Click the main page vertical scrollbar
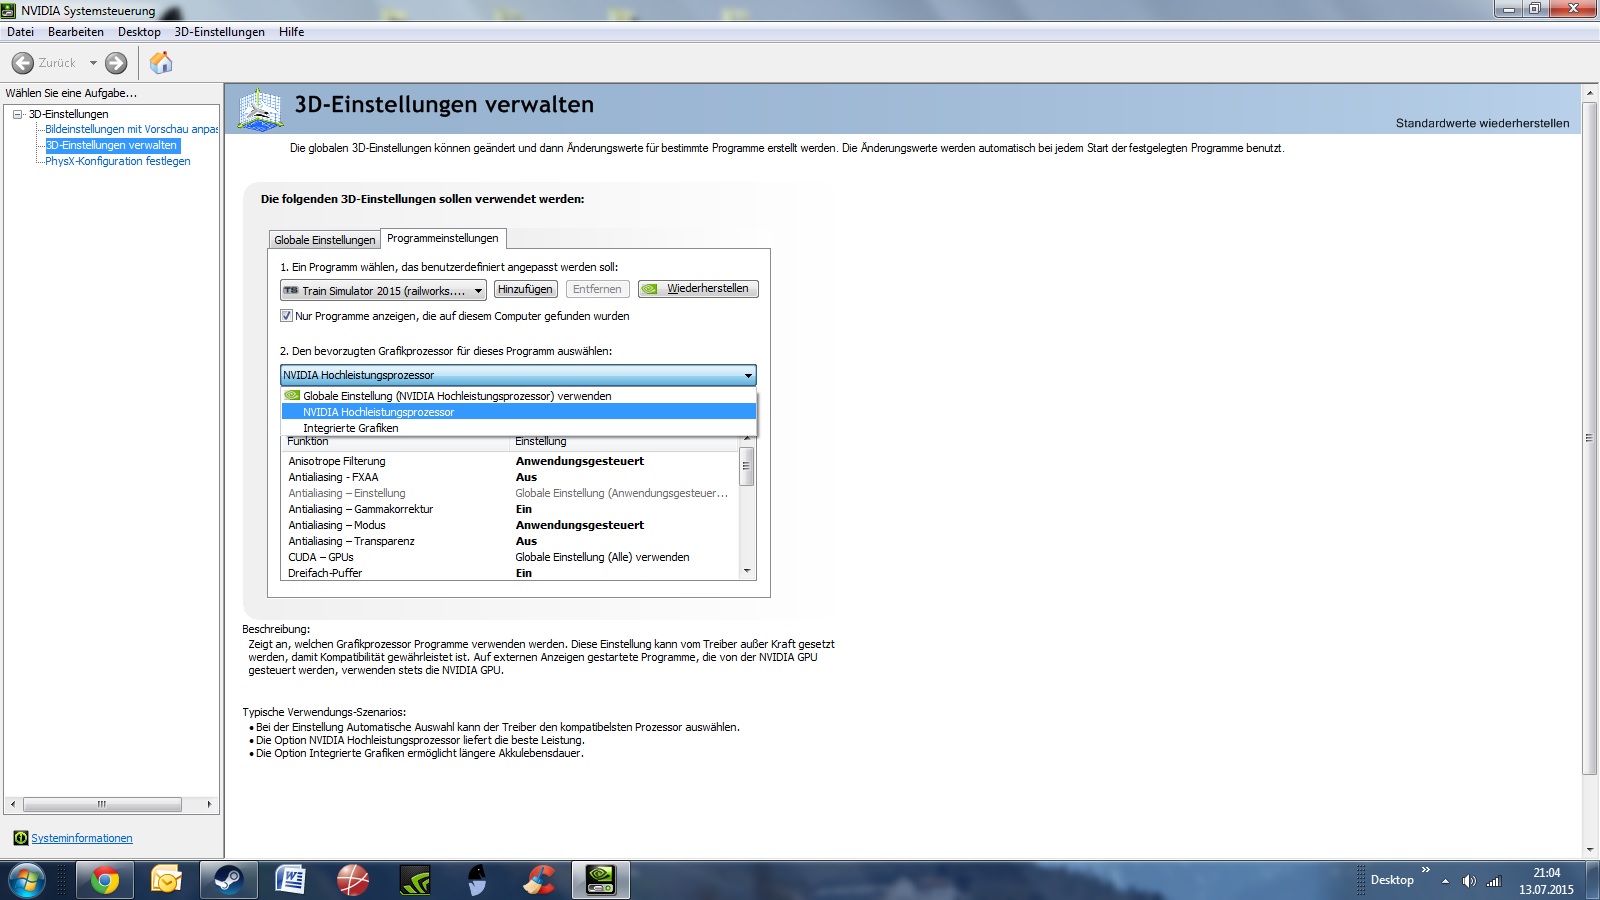 point(1590,437)
